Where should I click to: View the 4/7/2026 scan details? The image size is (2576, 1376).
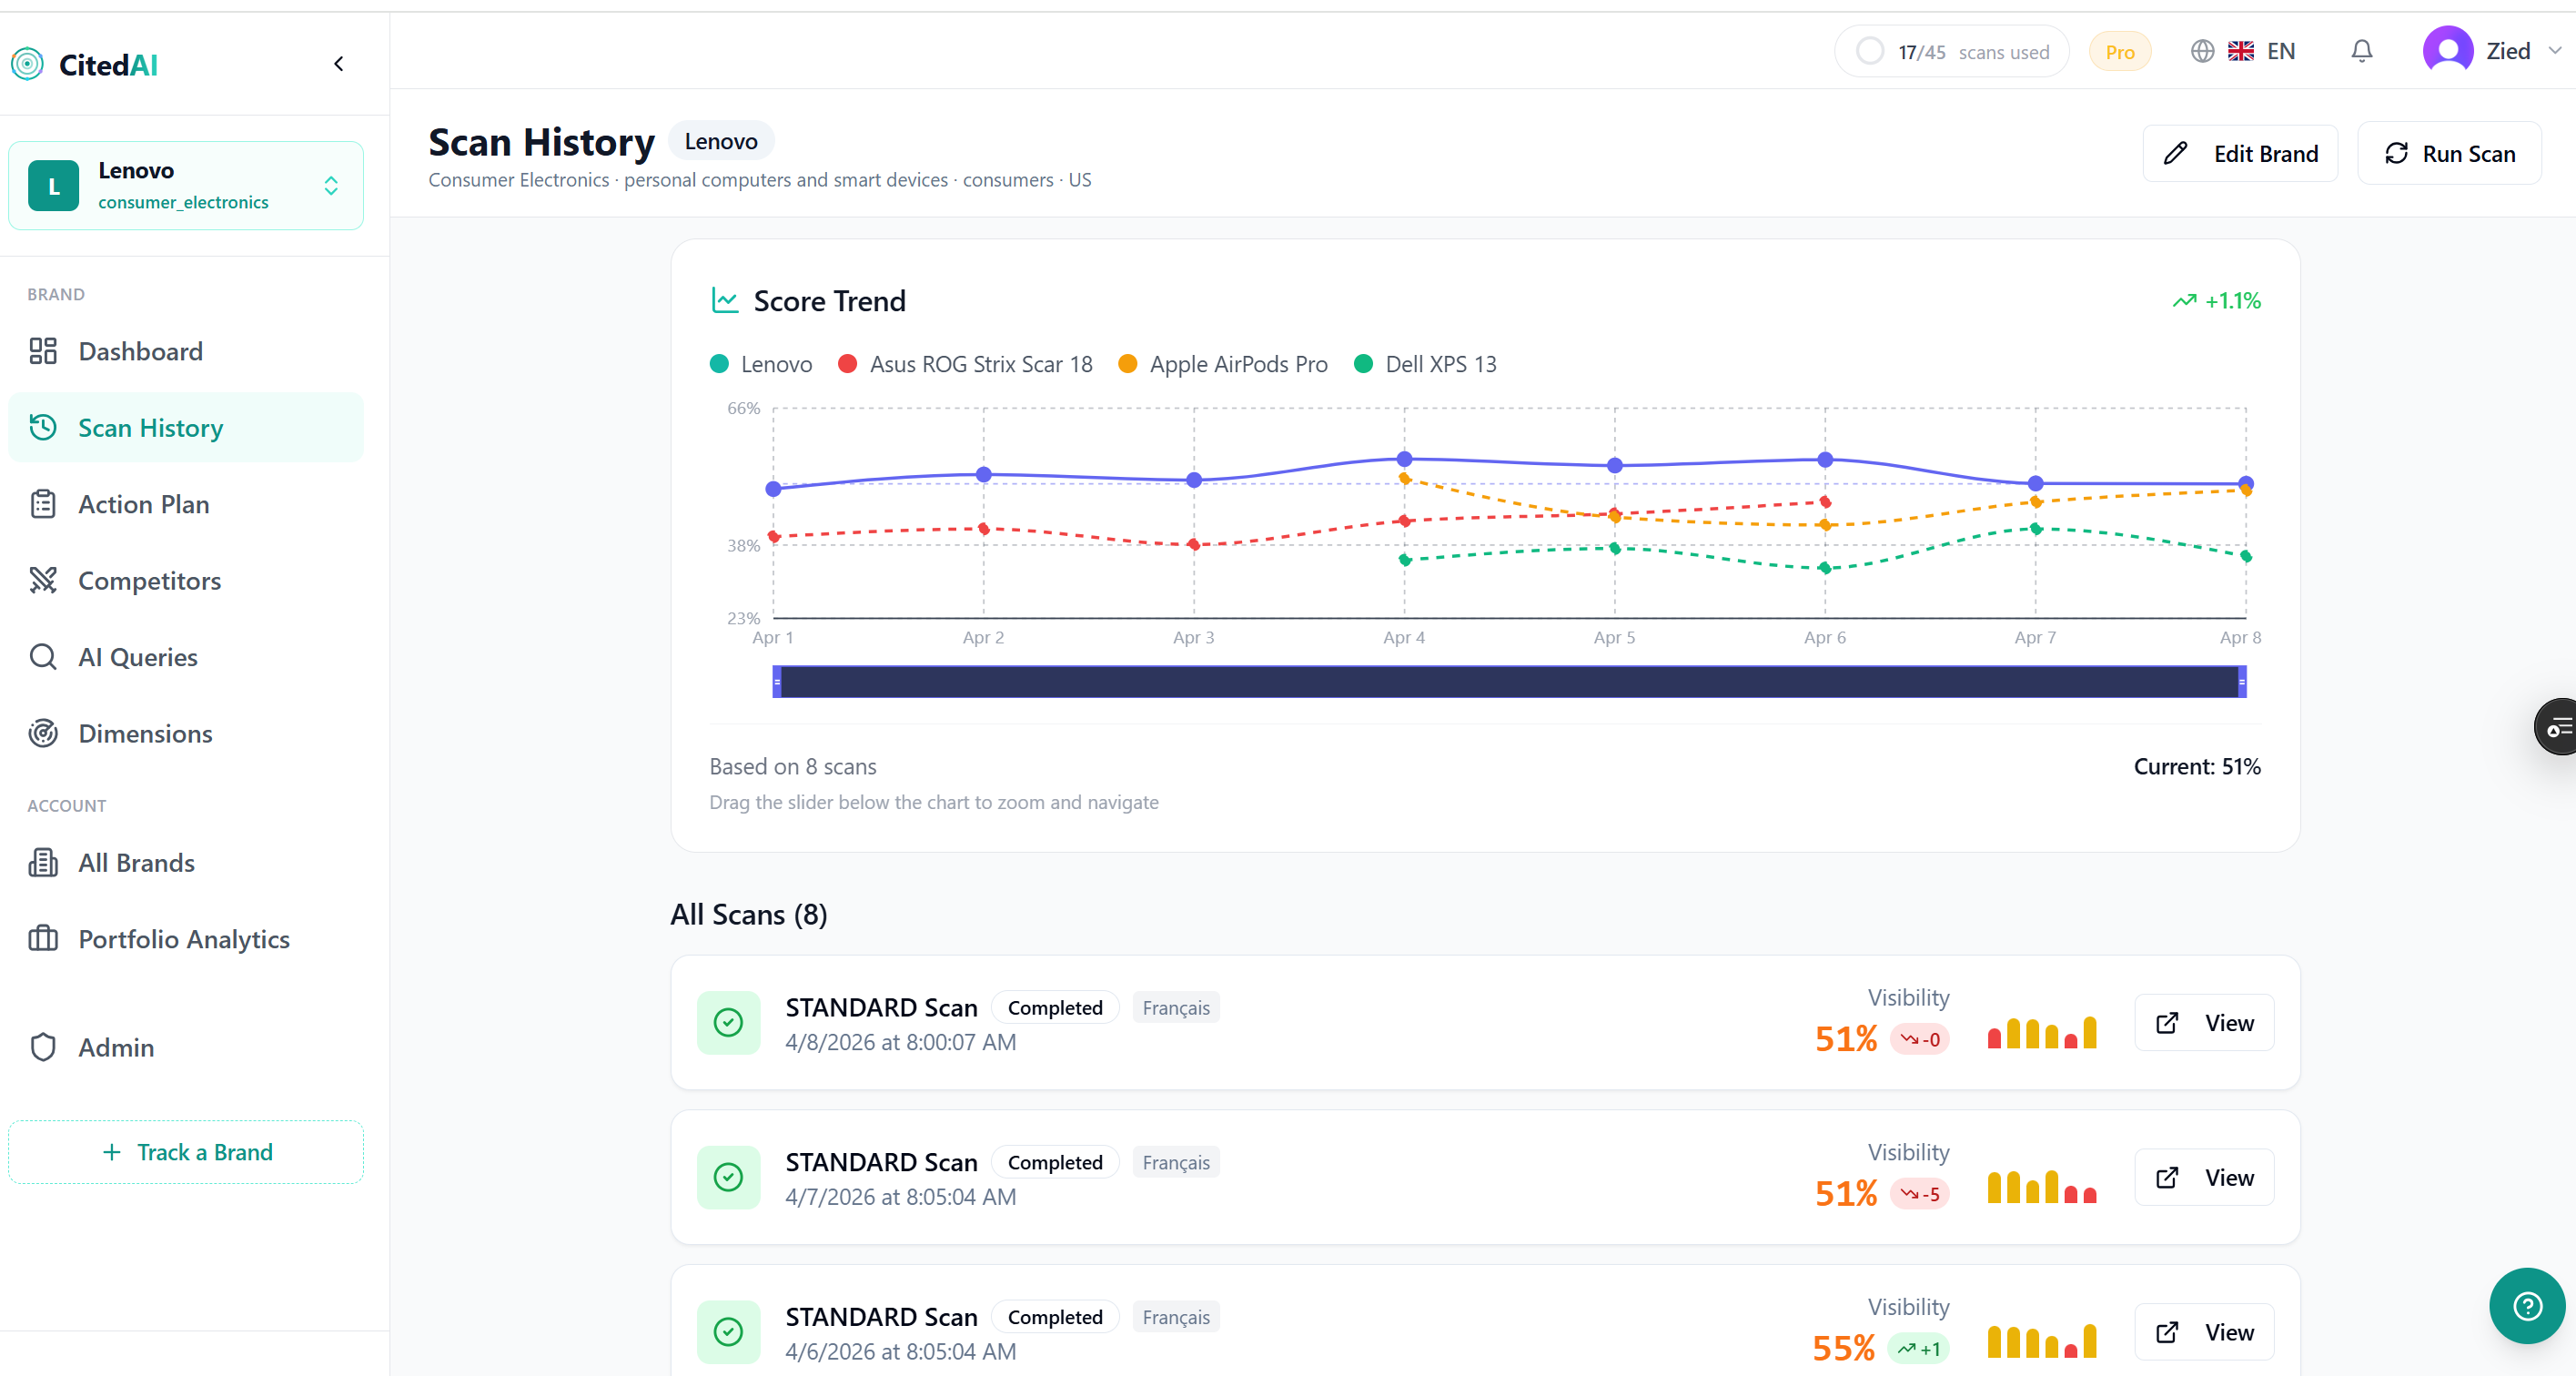2204,1177
